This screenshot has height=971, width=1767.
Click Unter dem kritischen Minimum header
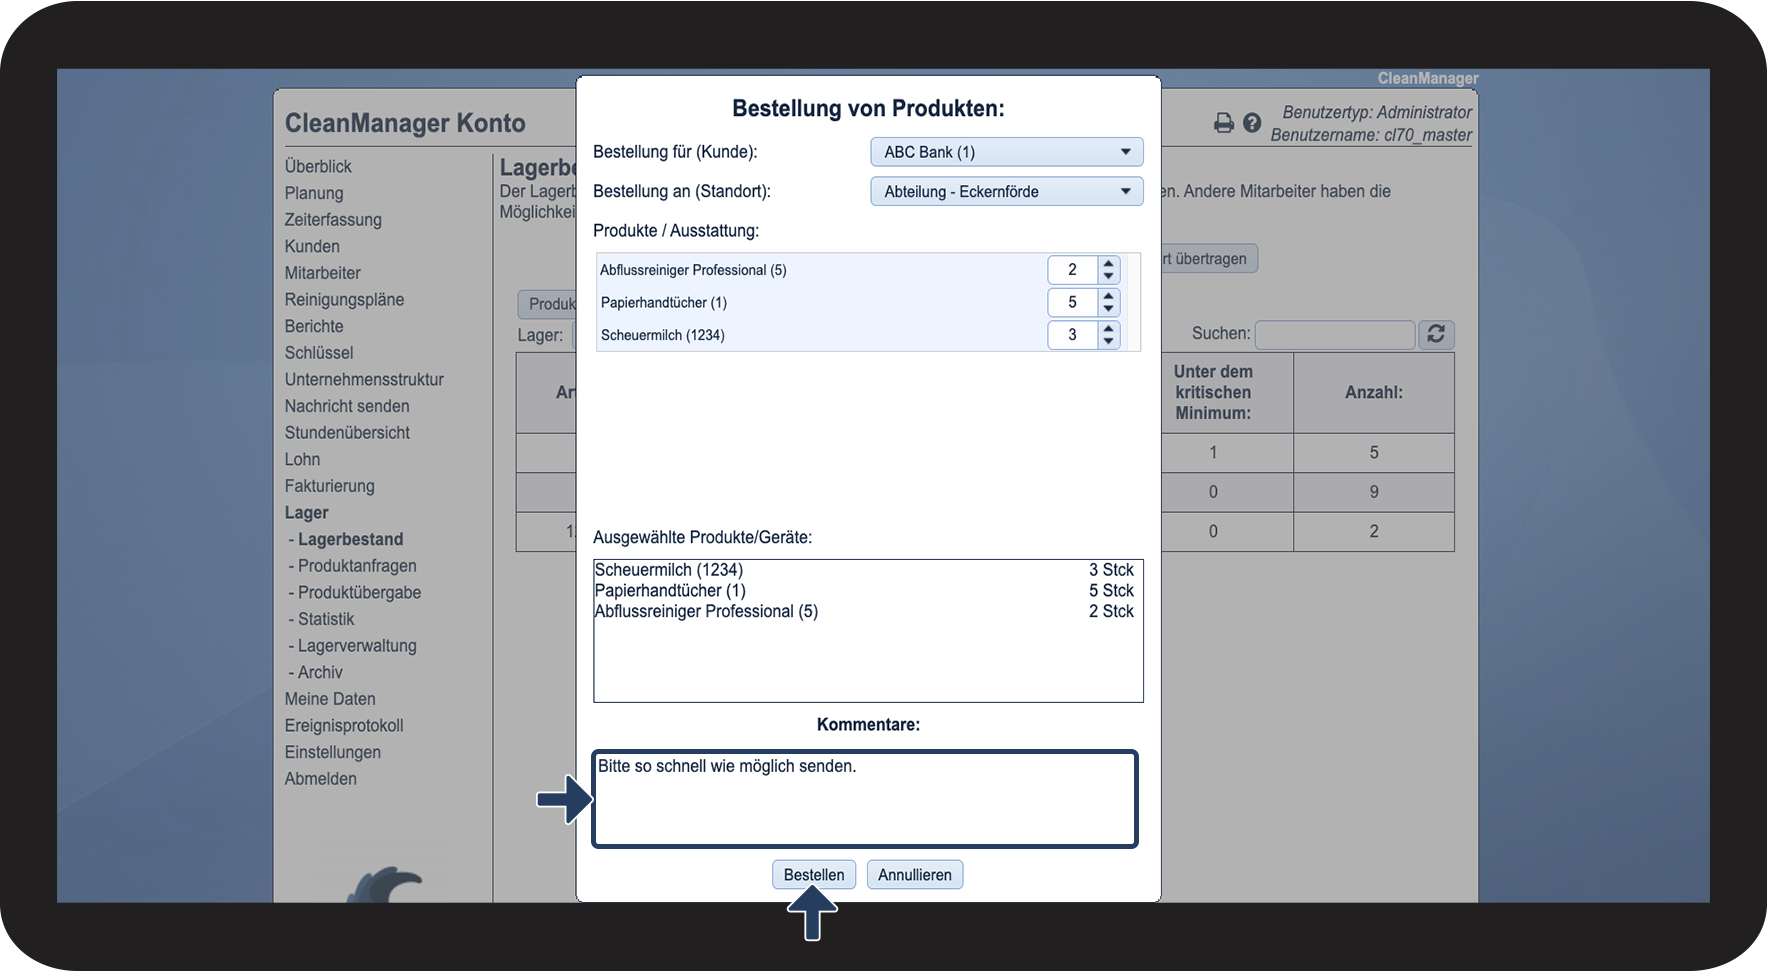1213,392
